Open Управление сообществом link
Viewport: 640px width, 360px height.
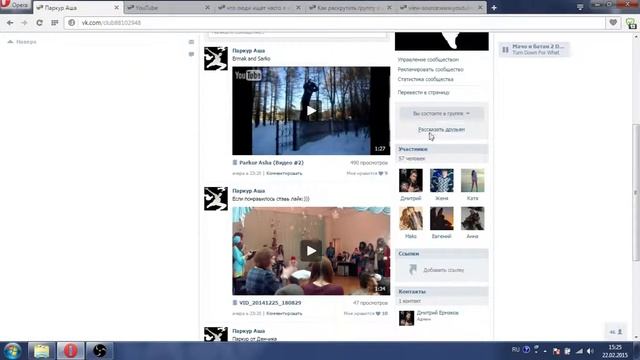point(428,60)
